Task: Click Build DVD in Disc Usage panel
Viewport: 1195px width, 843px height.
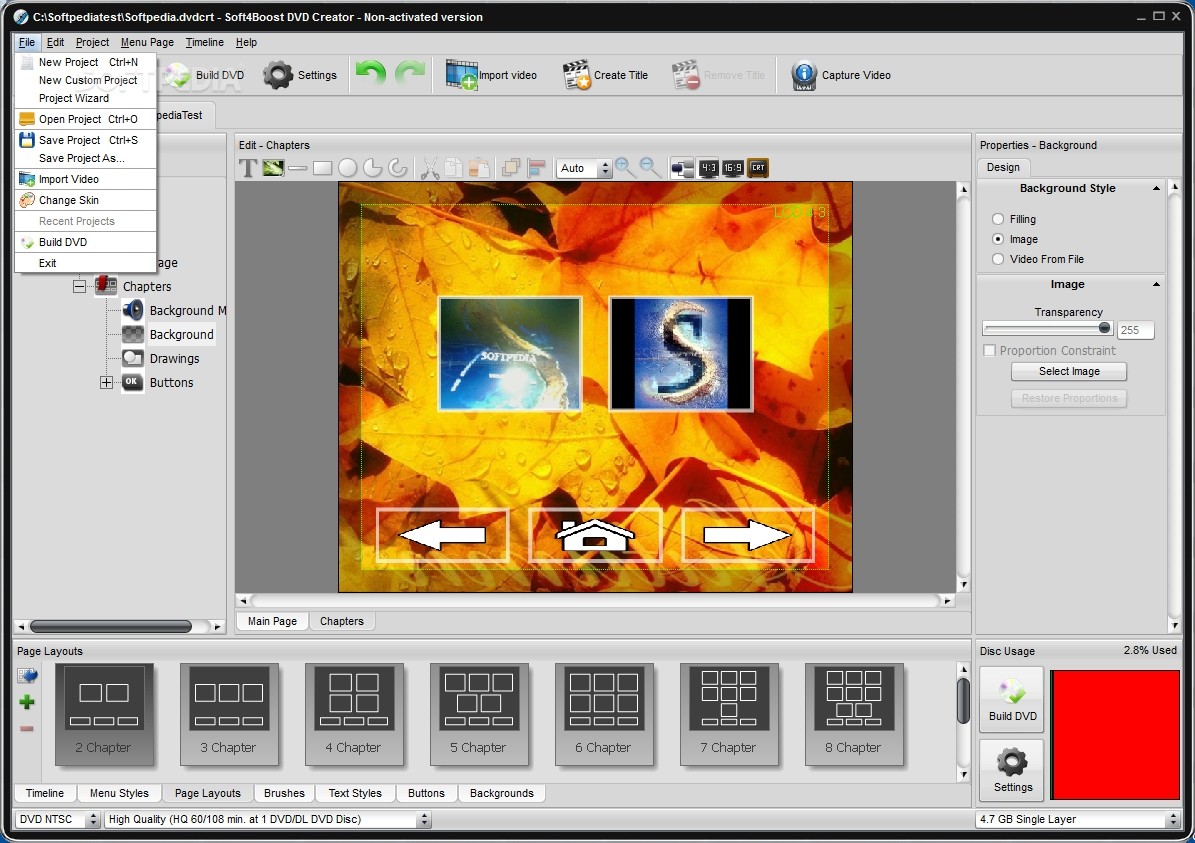Action: [x=1012, y=700]
